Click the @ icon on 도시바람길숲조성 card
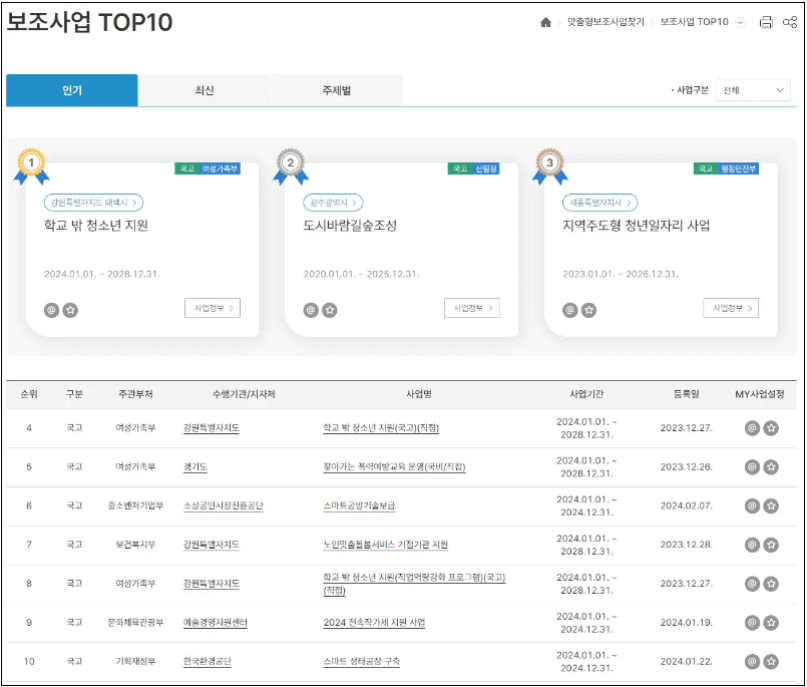The height and width of the screenshot is (687, 807). pyautogui.click(x=311, y=310)
